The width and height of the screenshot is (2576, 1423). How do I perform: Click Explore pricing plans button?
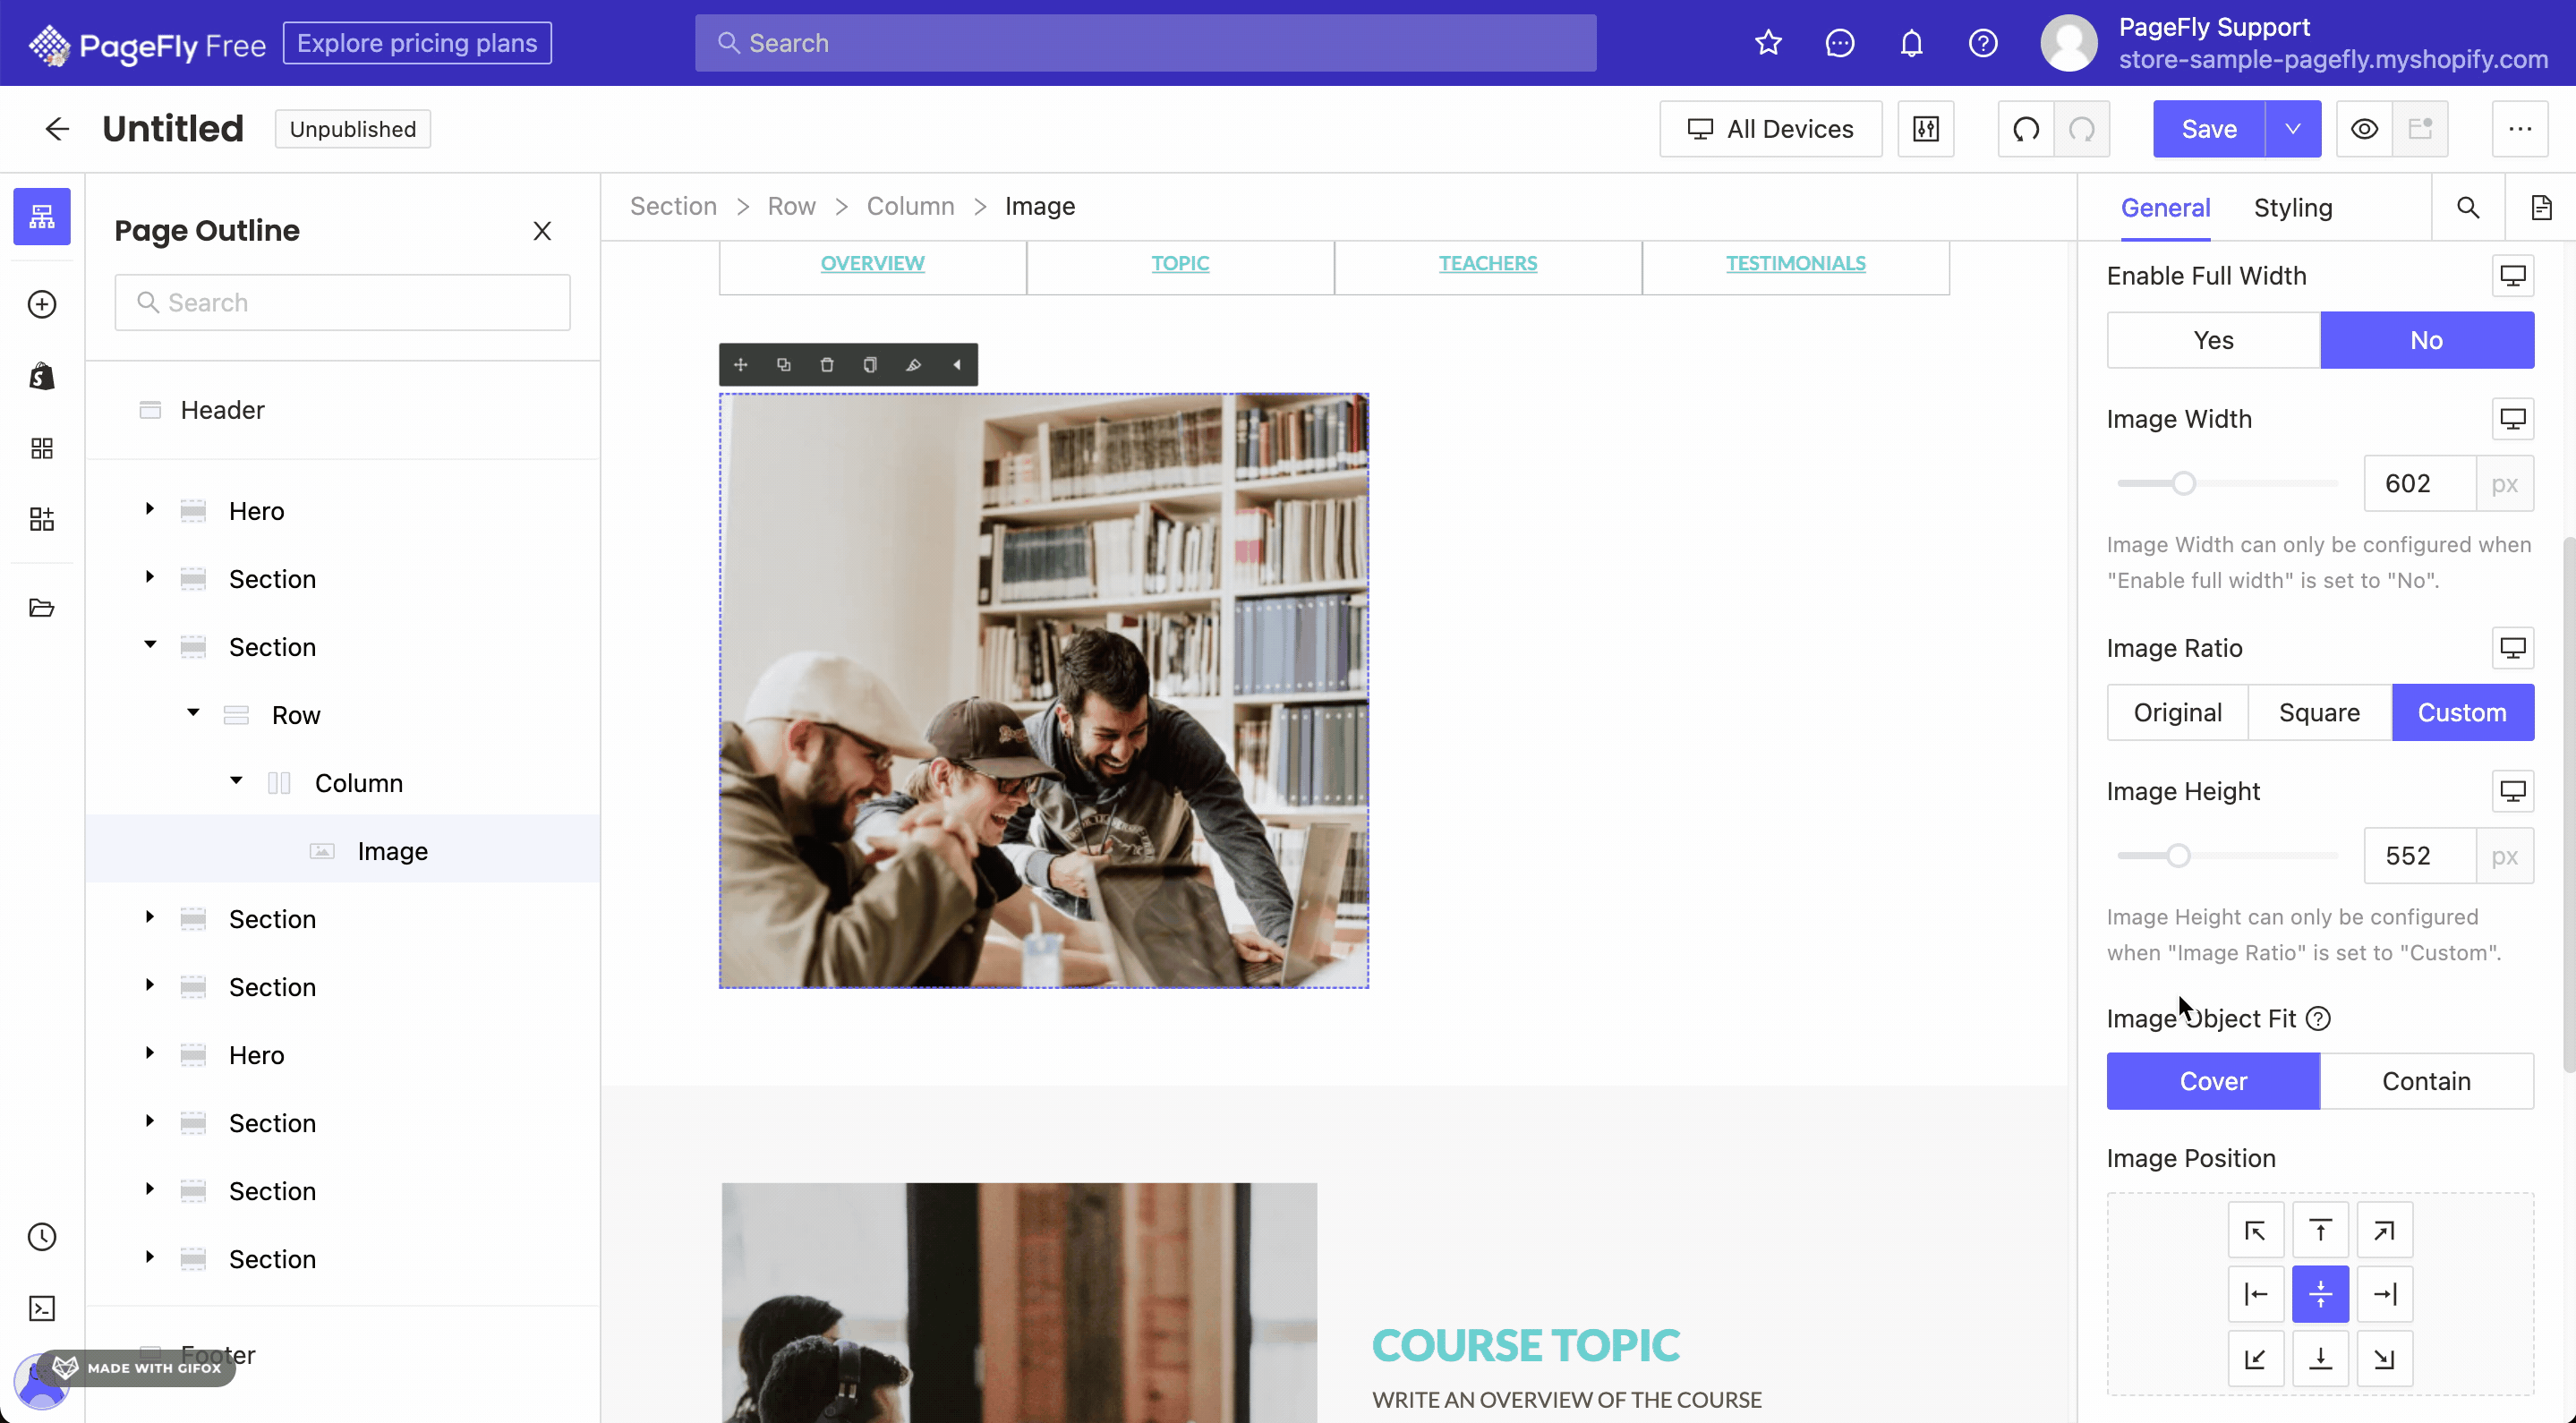(417, 43)
